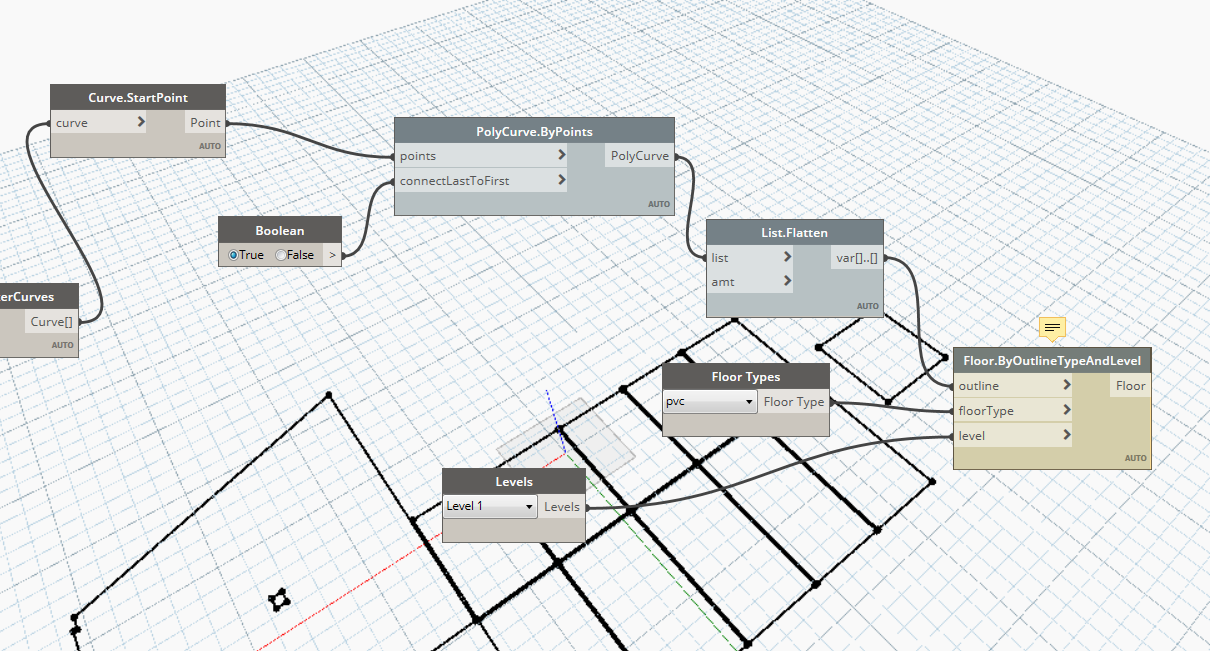Click the chevron on the level input

tap(1067, 435)
